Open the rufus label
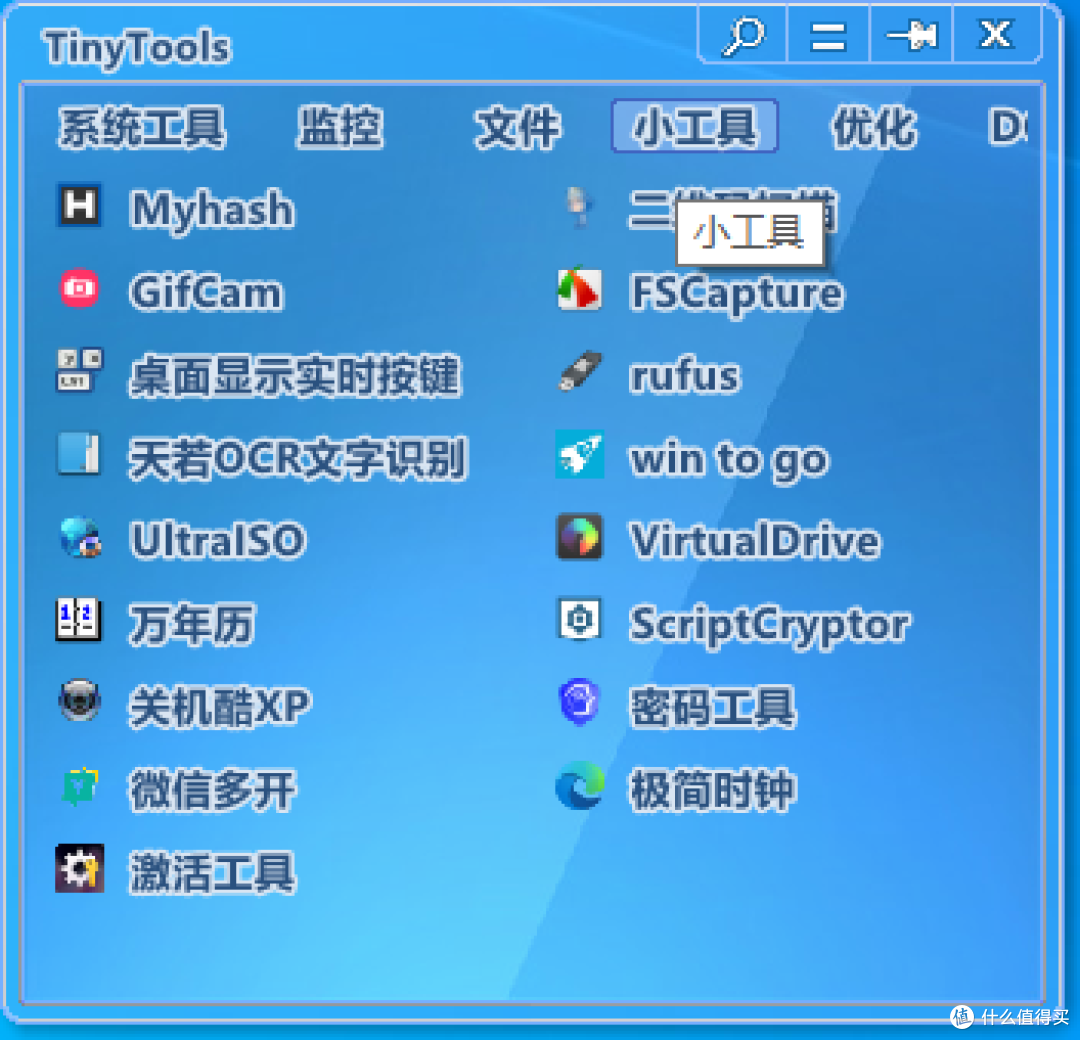1080x1040 pixels. click(685, 376)
